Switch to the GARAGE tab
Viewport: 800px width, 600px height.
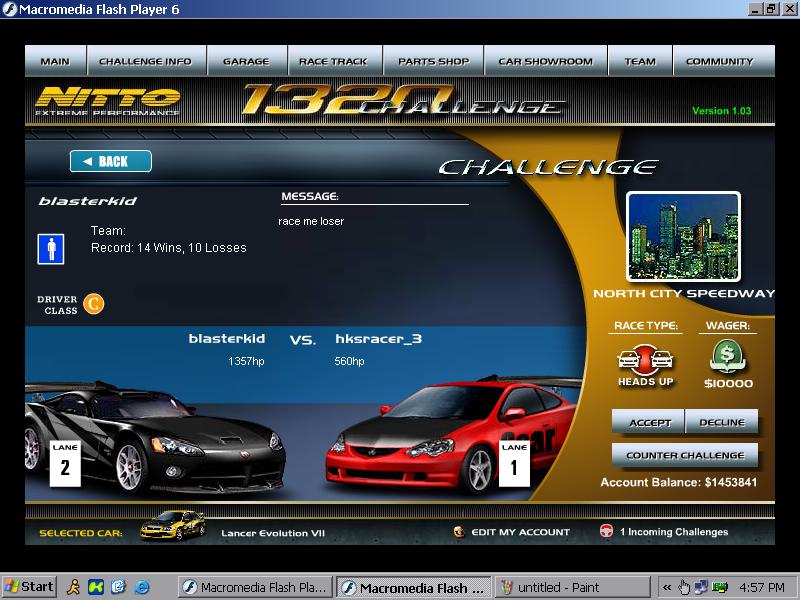point(247,61)
